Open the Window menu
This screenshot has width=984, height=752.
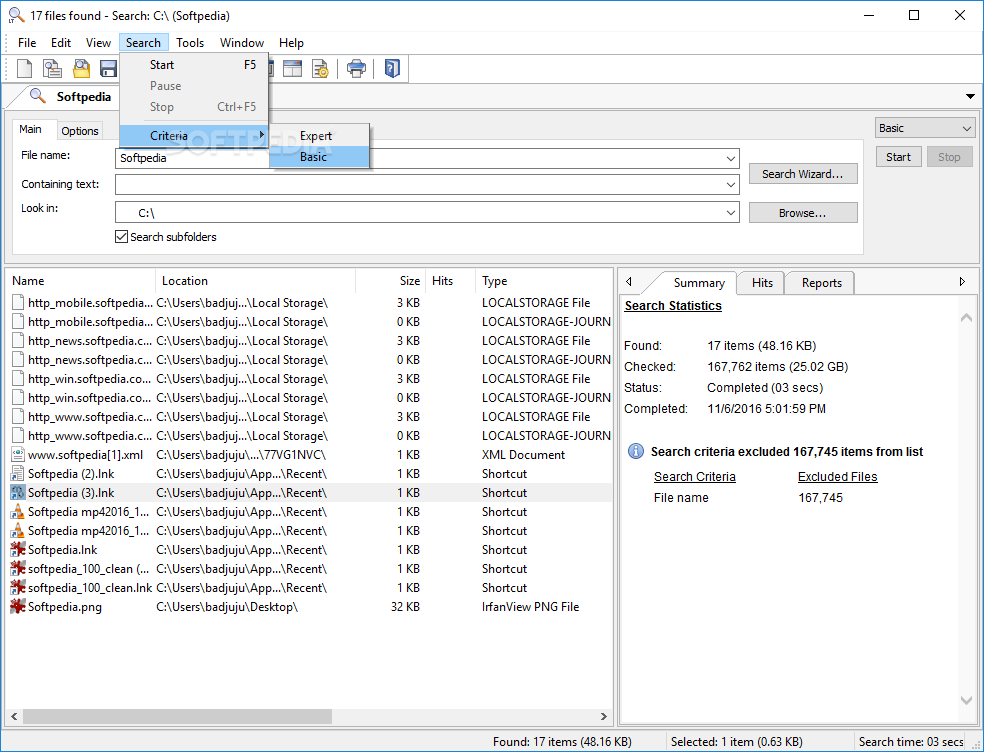tap(242, 43)
